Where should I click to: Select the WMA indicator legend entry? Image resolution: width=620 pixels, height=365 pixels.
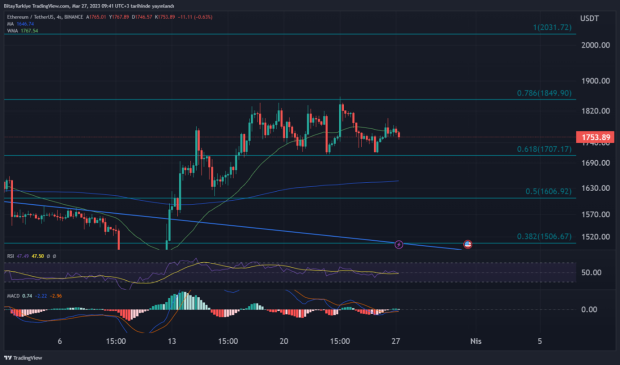[x=23, y=30]
